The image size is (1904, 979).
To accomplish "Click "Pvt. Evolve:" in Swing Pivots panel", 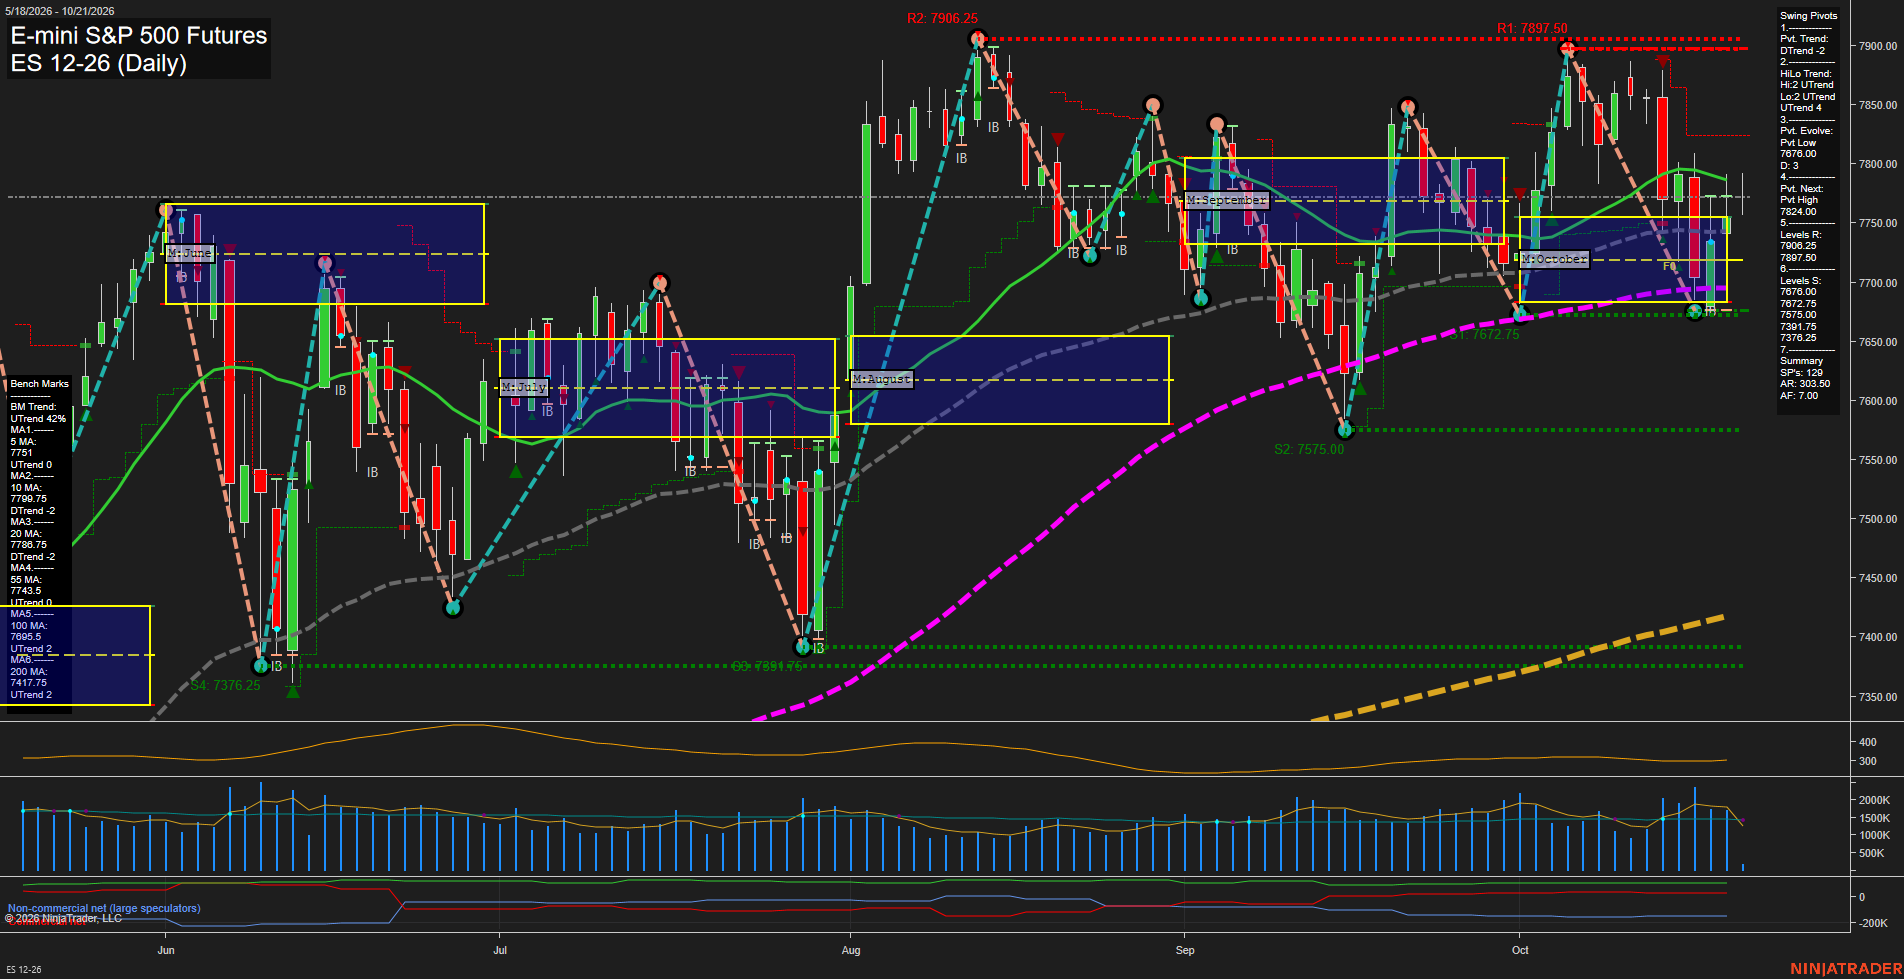I will click(x=1806, y=131).
